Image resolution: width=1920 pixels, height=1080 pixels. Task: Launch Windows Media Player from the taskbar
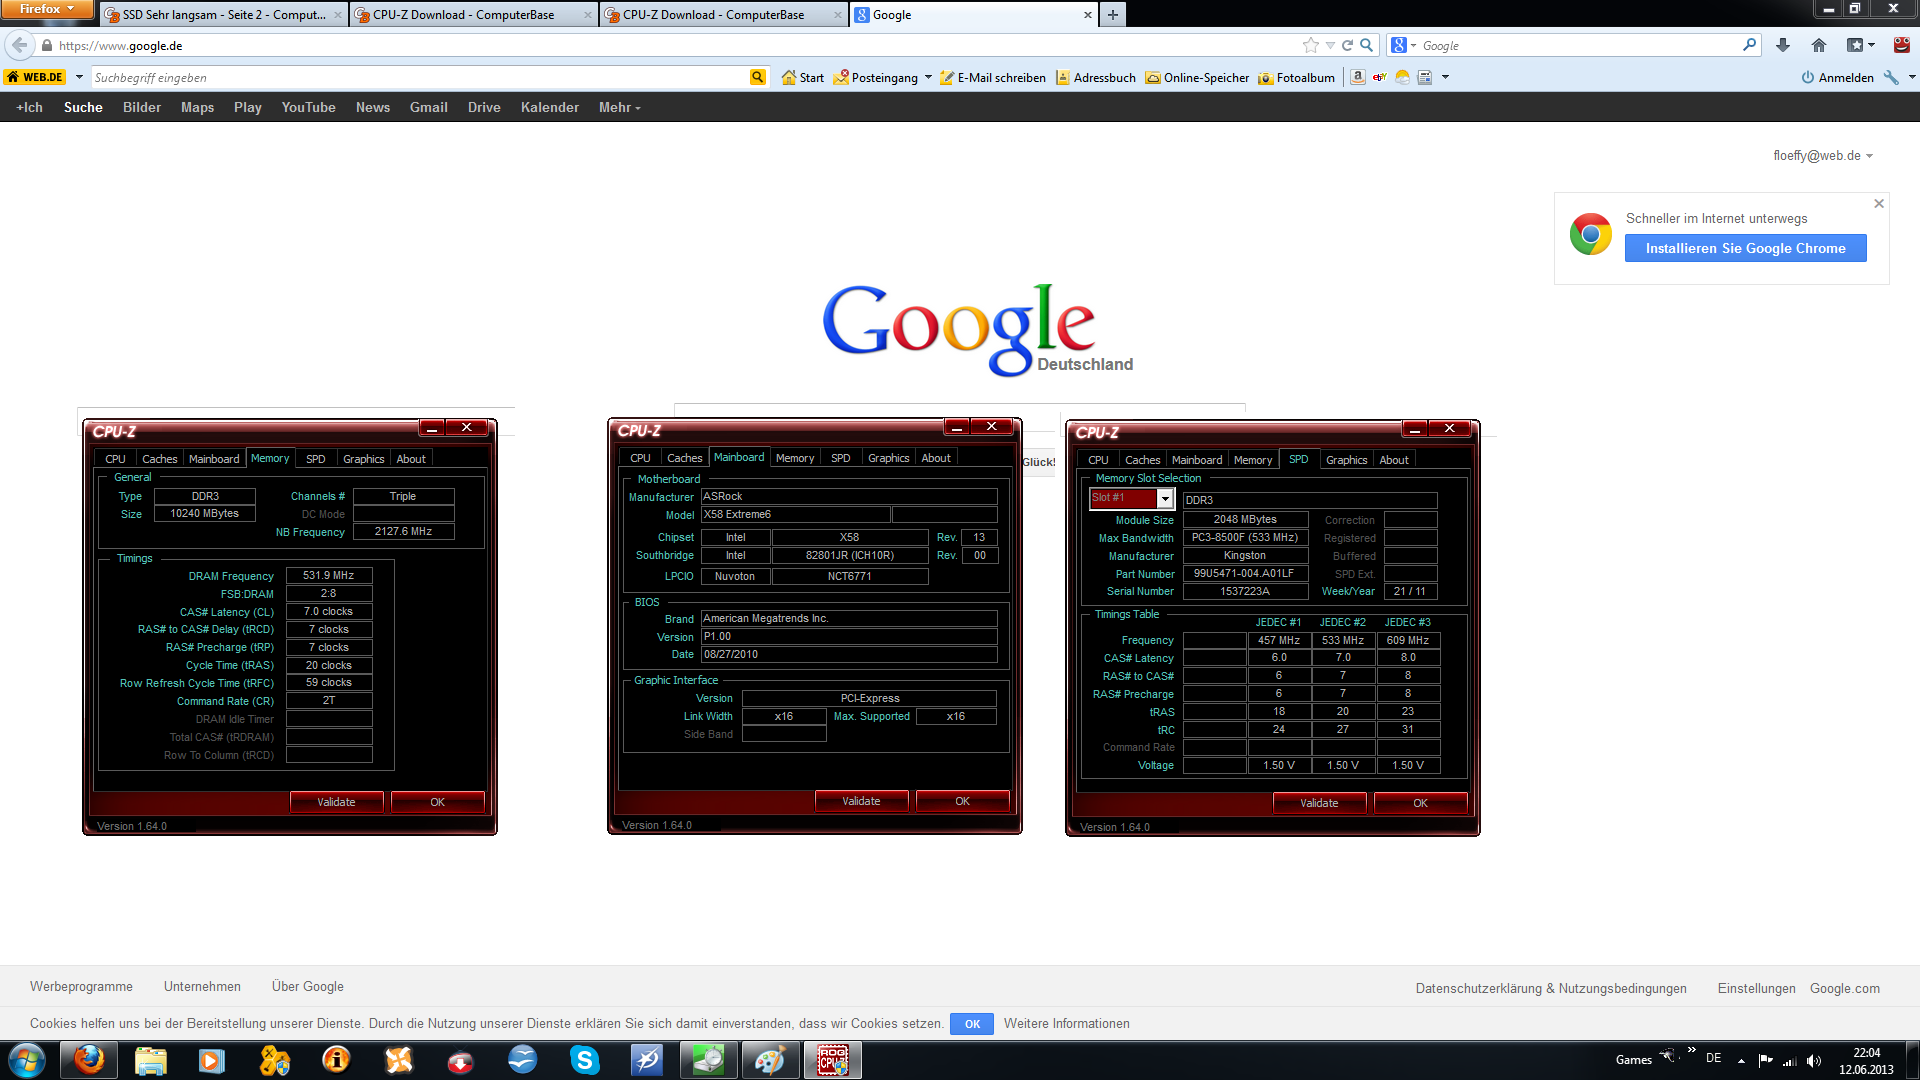212,1060
